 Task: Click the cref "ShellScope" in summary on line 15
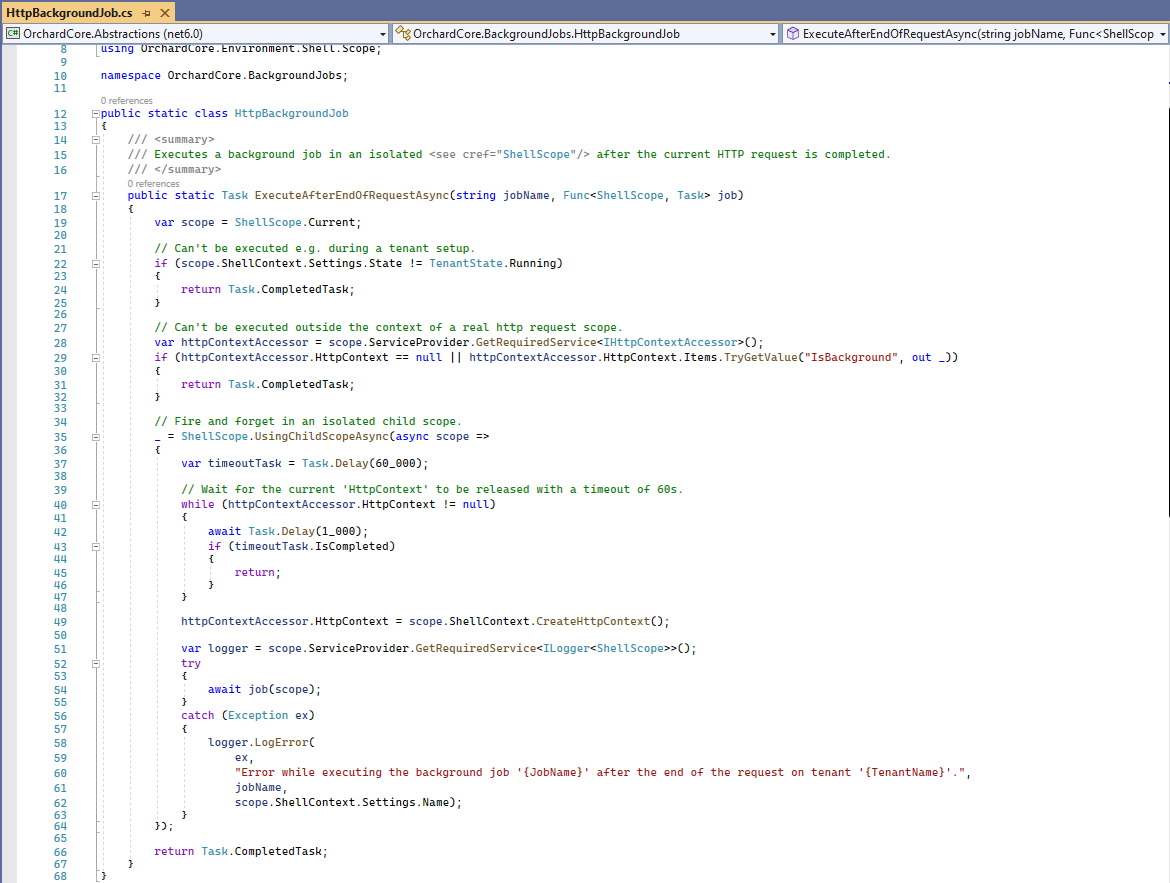536,155
